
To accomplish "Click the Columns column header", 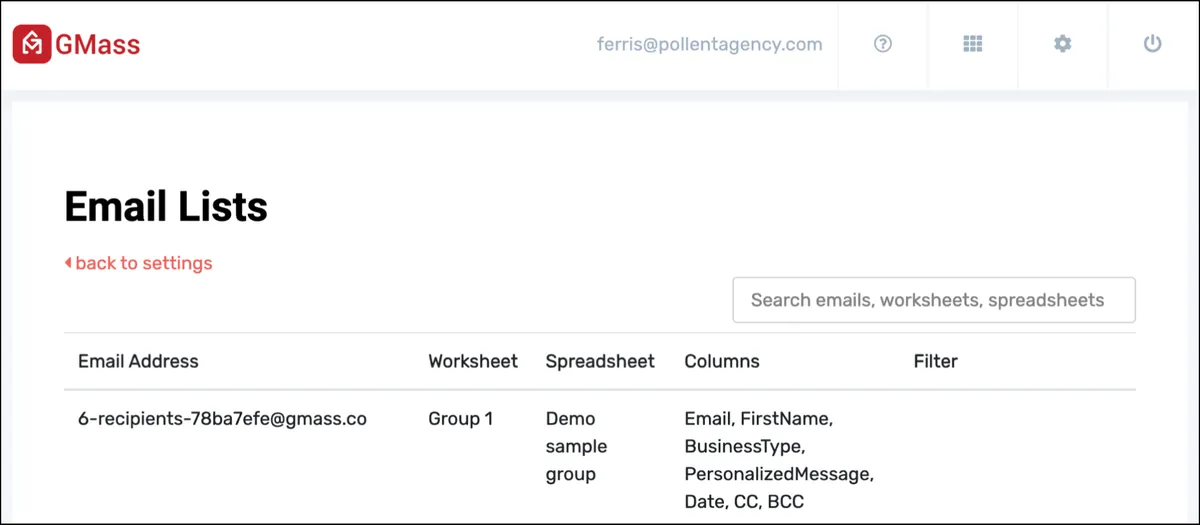I will [x=722, y=361].
